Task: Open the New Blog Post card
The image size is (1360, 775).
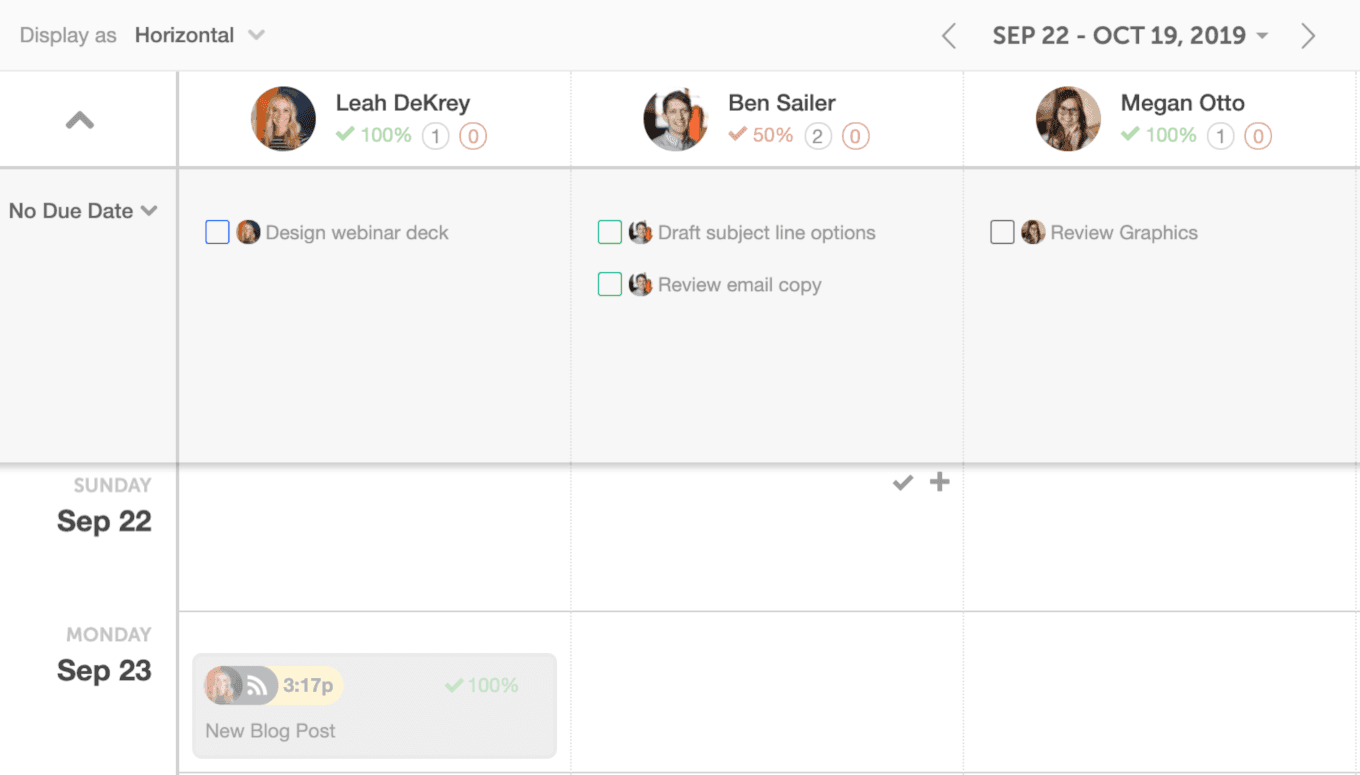Action: pos(374,705)
